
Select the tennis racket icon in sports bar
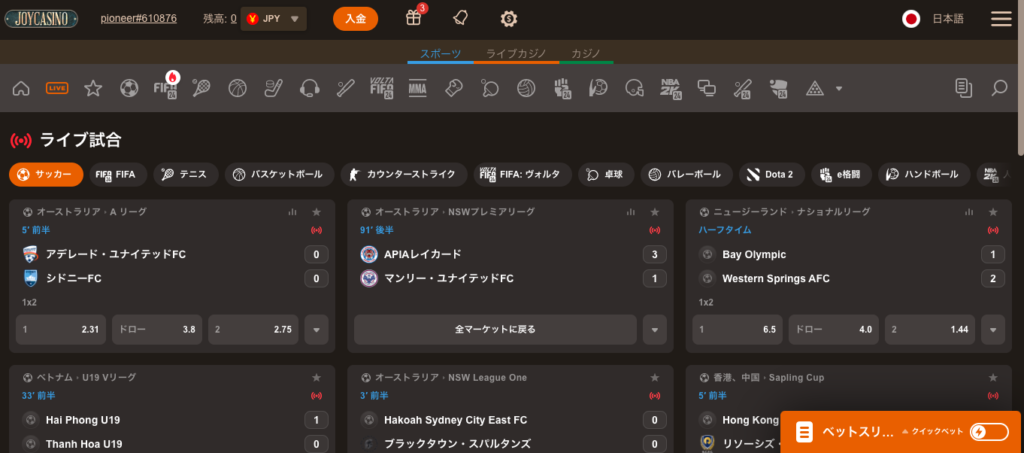(201, 88)
